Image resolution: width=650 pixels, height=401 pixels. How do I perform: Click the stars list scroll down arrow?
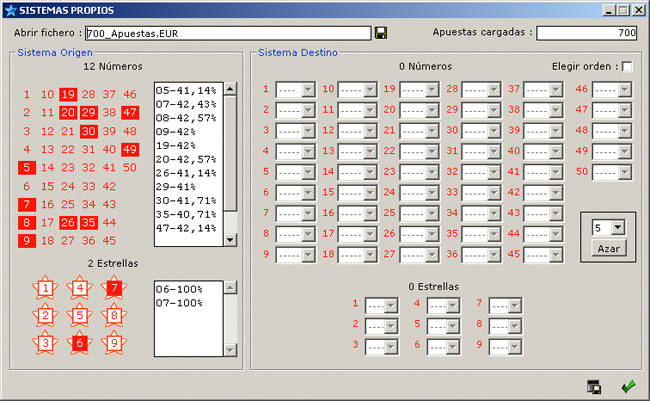[230, 350]
